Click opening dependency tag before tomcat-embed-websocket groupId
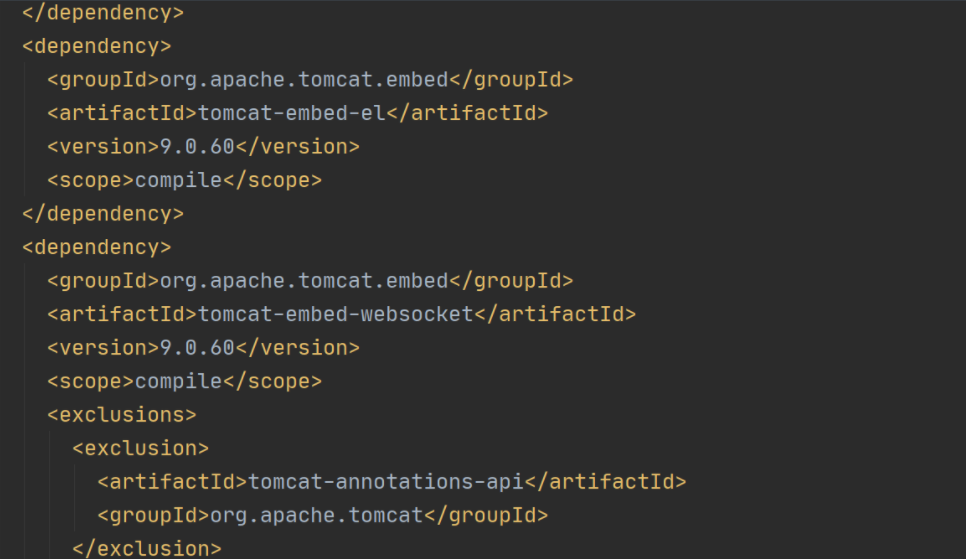 click(x=96, y=247)
